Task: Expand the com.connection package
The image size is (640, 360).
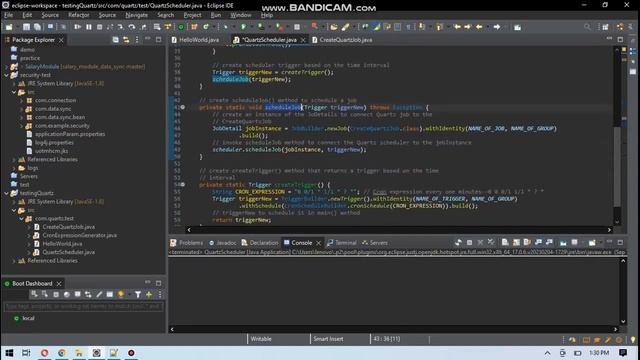Action: click(22, 100)
